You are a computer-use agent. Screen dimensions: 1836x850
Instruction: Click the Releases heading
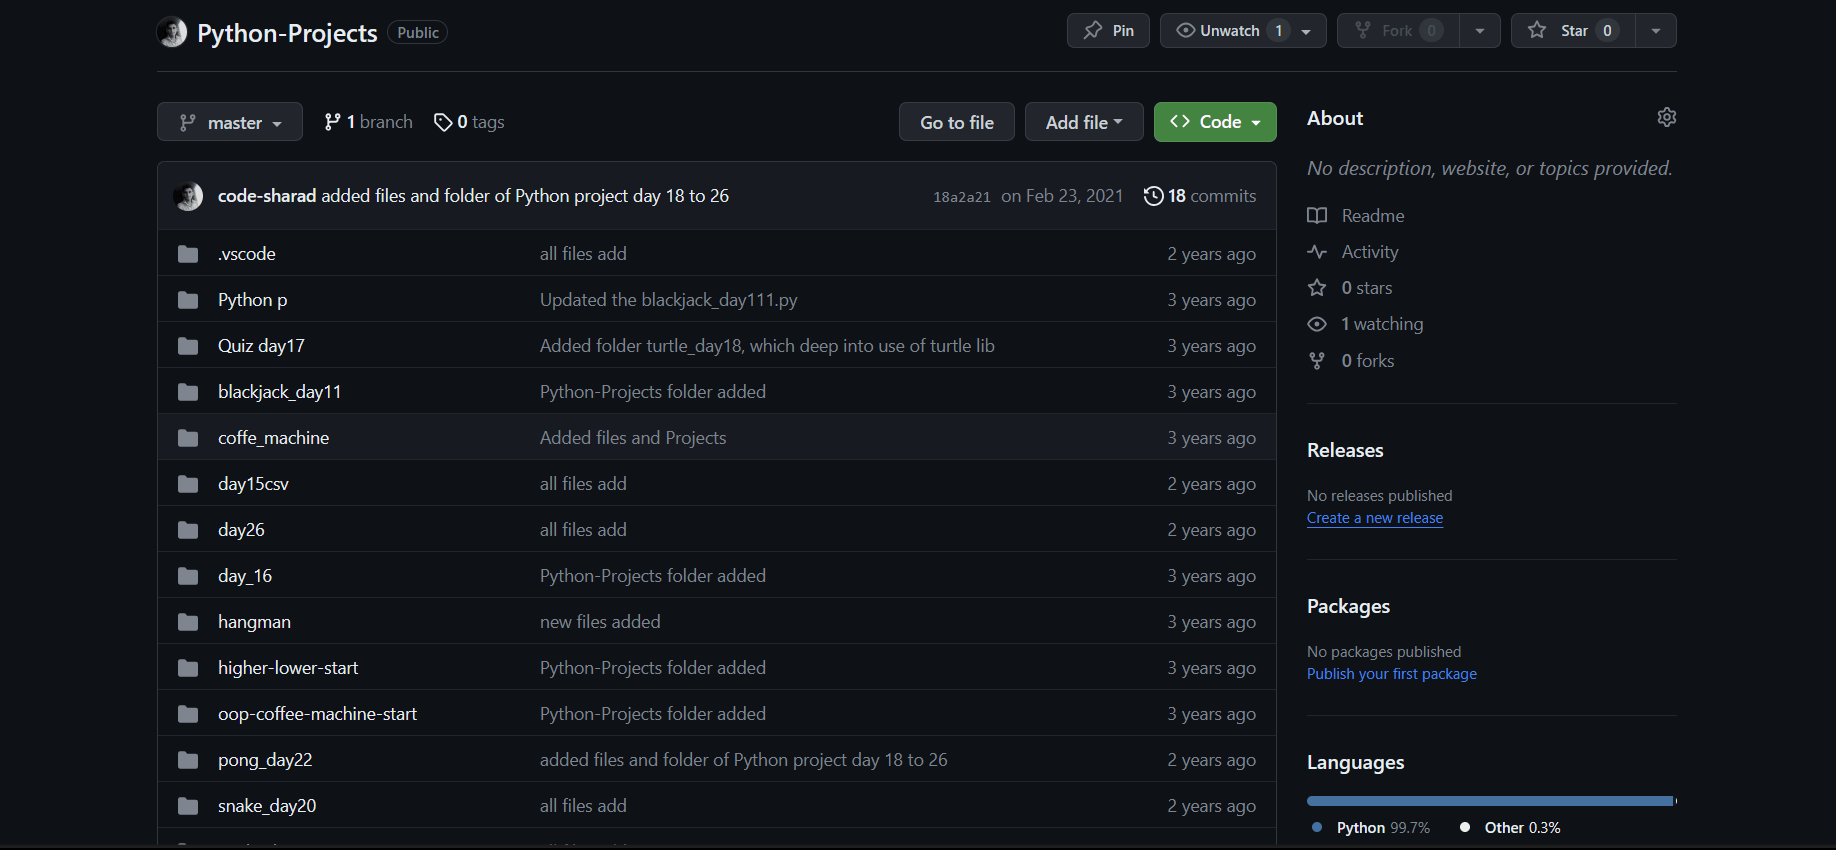click(1345, 450)
